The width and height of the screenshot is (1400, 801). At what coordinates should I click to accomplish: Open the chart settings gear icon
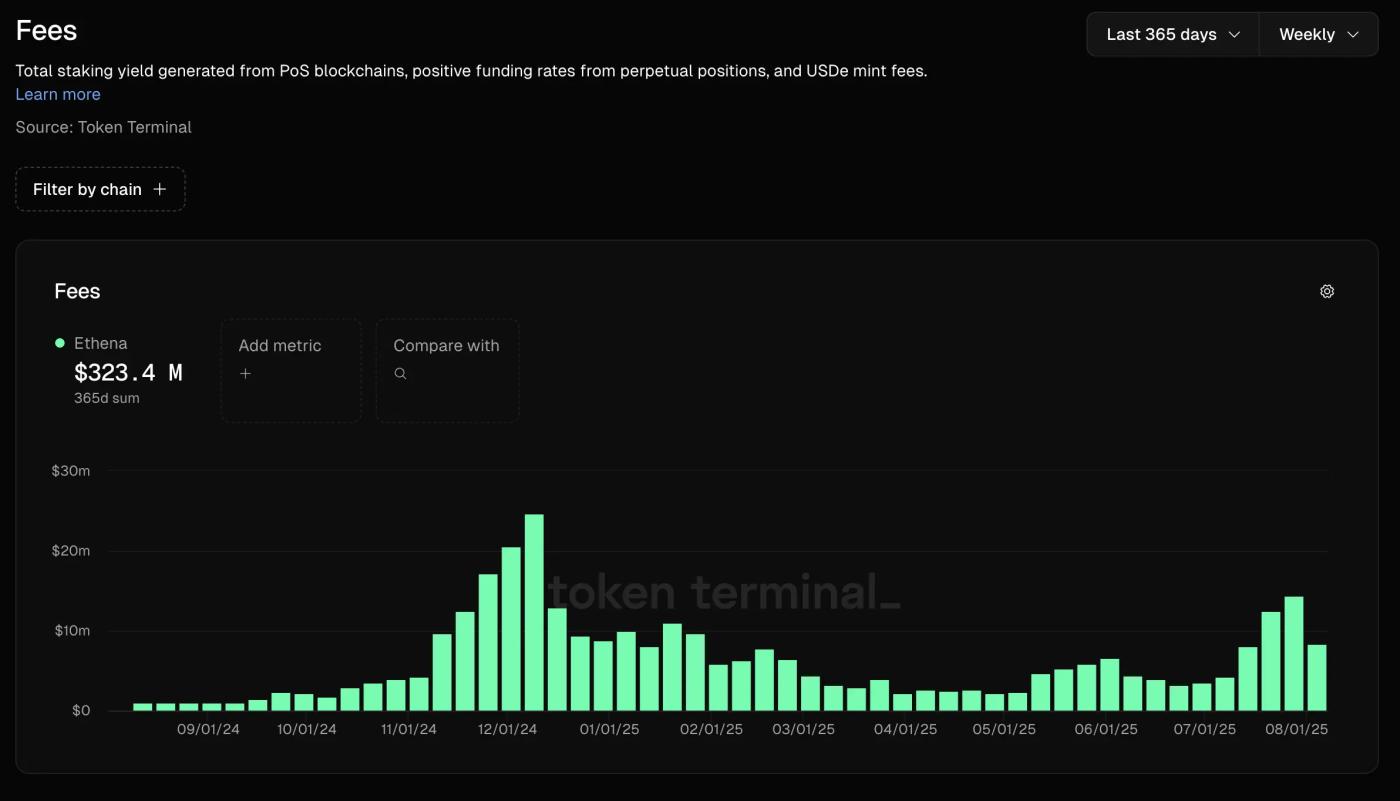(1327, 291)
